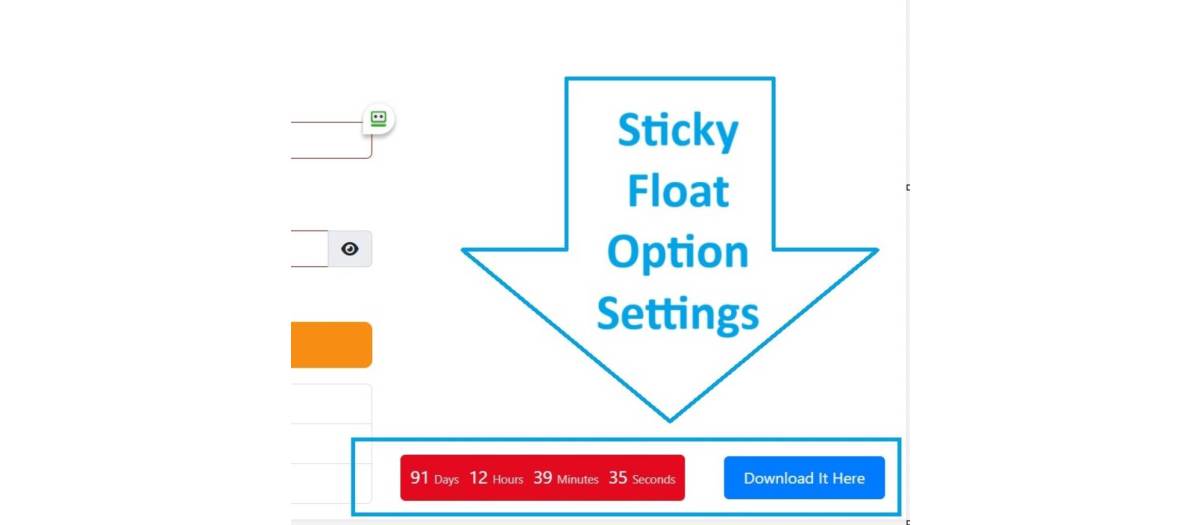
Task: Focus the top red-bordered input field
Action: pyautogui.click(x=330, y=140)
